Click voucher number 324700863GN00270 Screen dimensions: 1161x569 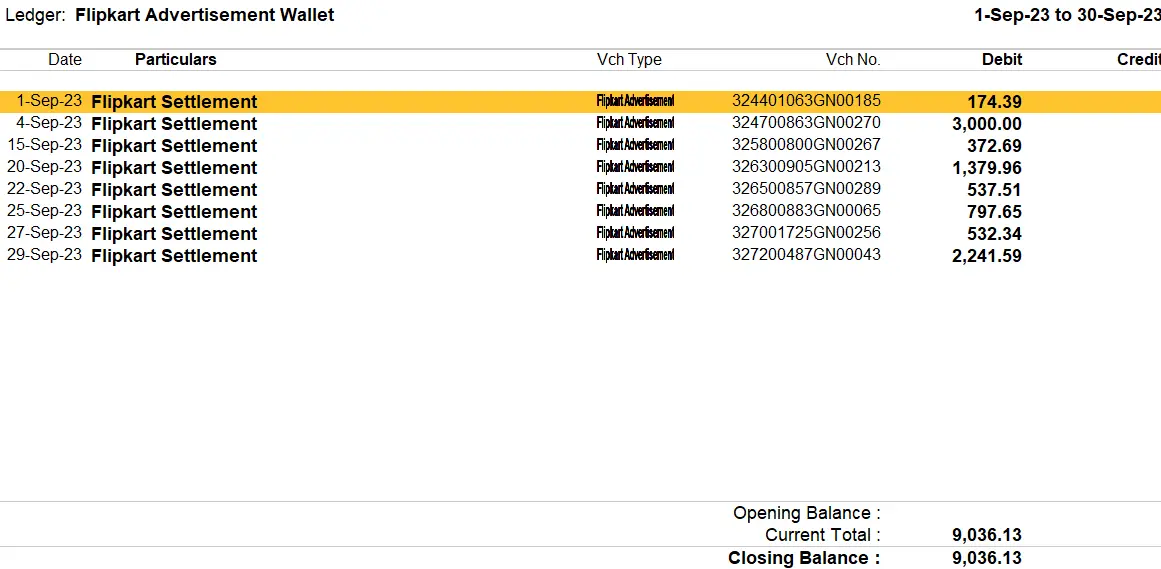pyautogui.click(x=806, y=123)
